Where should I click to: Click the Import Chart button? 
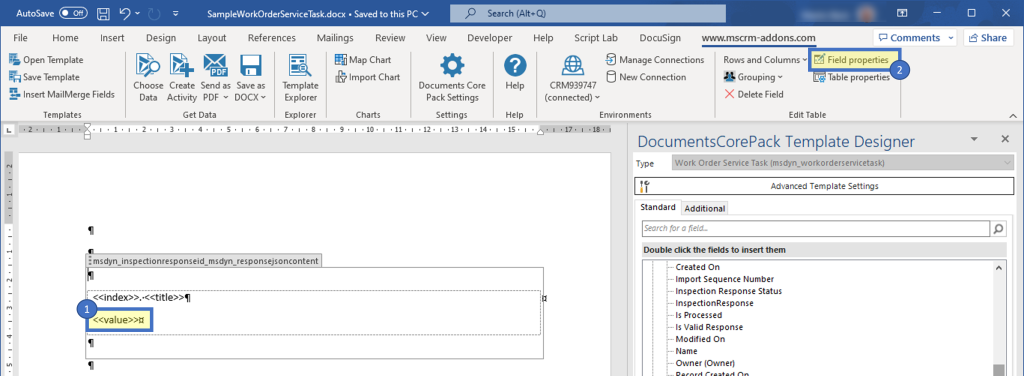tap(368, 77)
